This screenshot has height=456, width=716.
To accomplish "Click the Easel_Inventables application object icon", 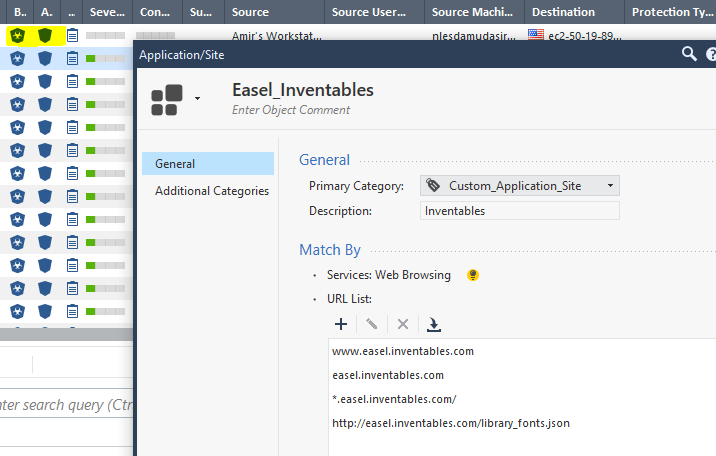I will tap(167, 100).
